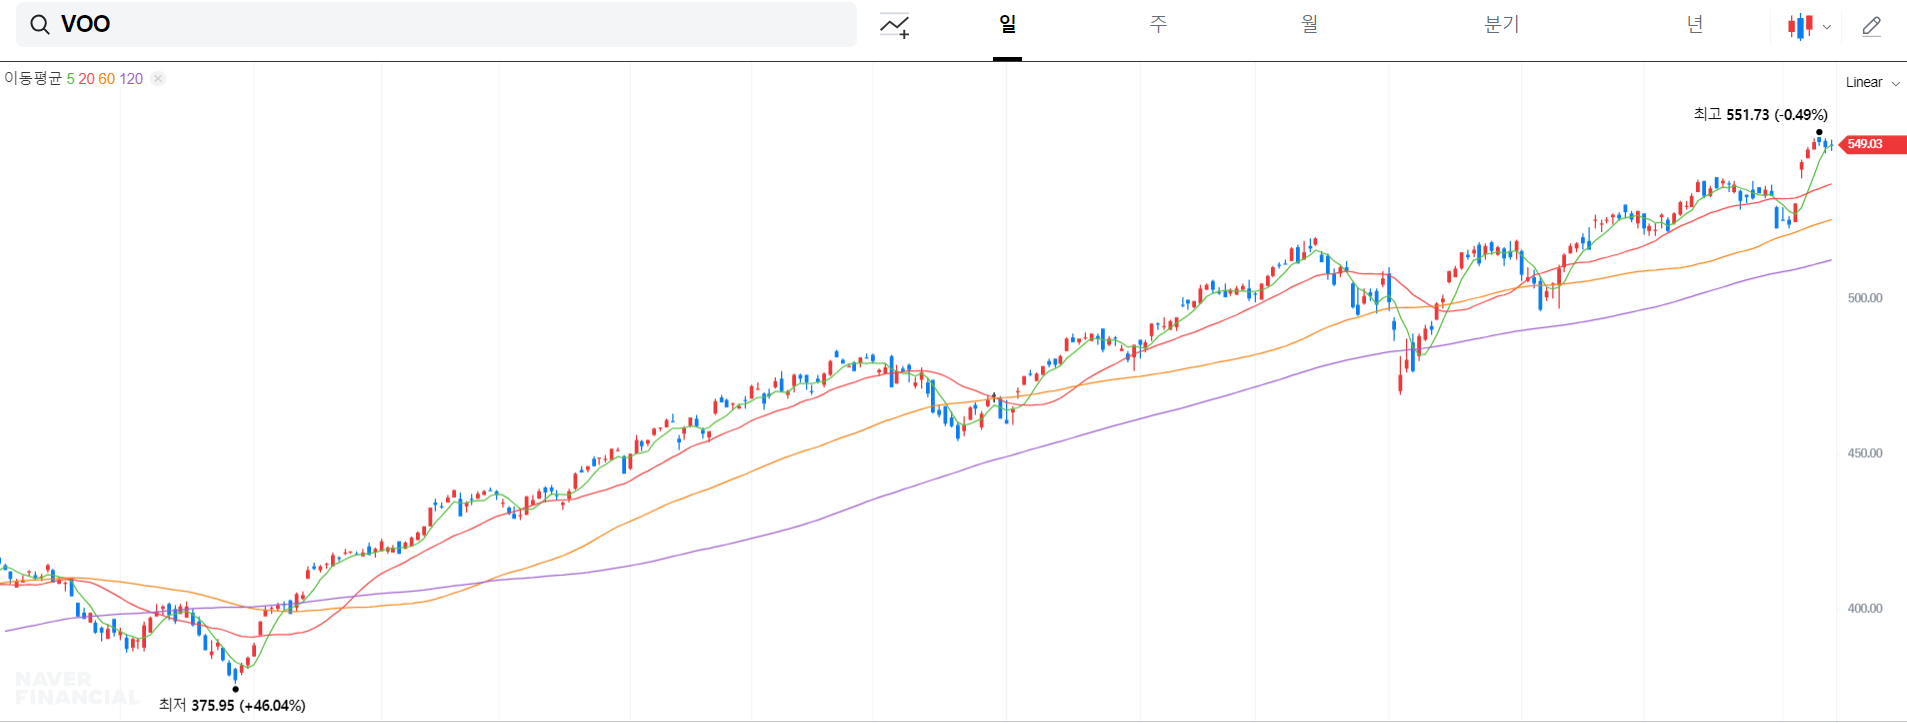Select the 일 (daily) tab
The height and width of the screenshot is (723, 1907).
pyautogui.click(x=1007, y=24)
